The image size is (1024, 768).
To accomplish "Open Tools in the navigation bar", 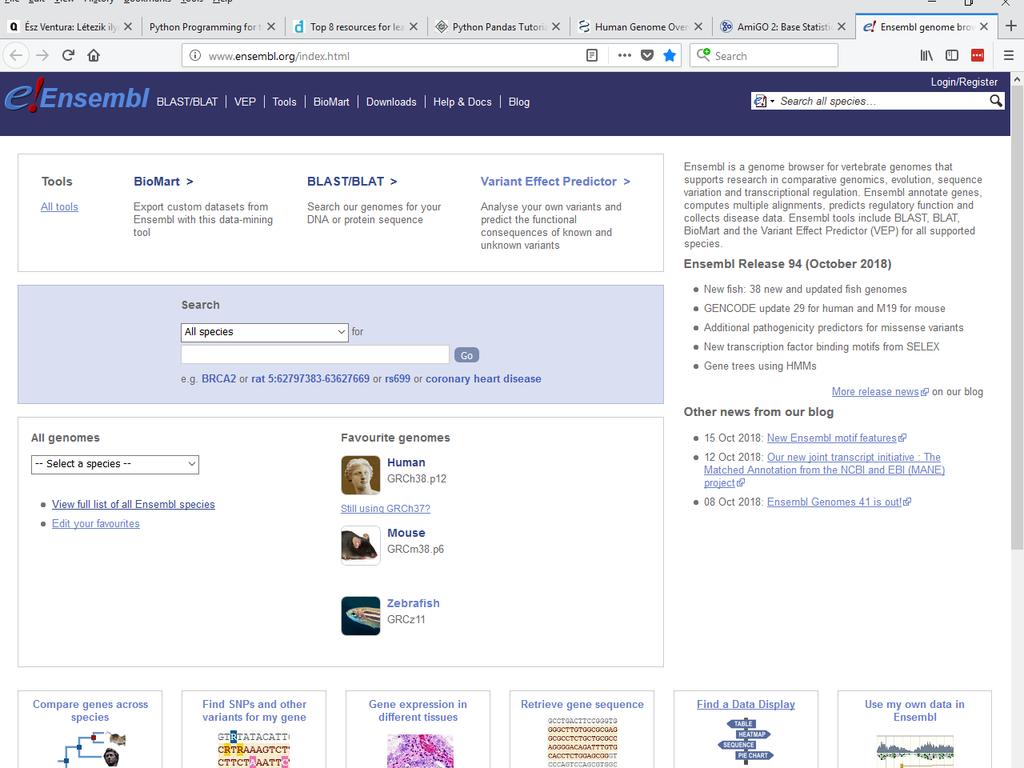I will coord(284,102).
